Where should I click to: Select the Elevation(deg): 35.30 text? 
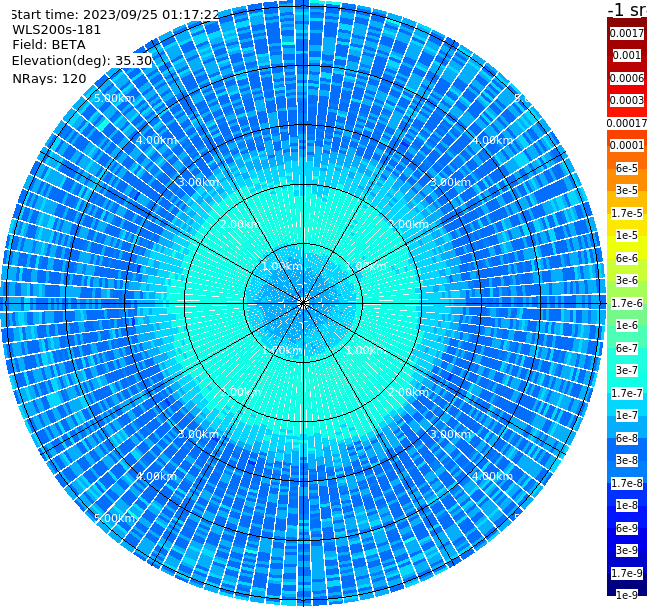pos(82,61)
